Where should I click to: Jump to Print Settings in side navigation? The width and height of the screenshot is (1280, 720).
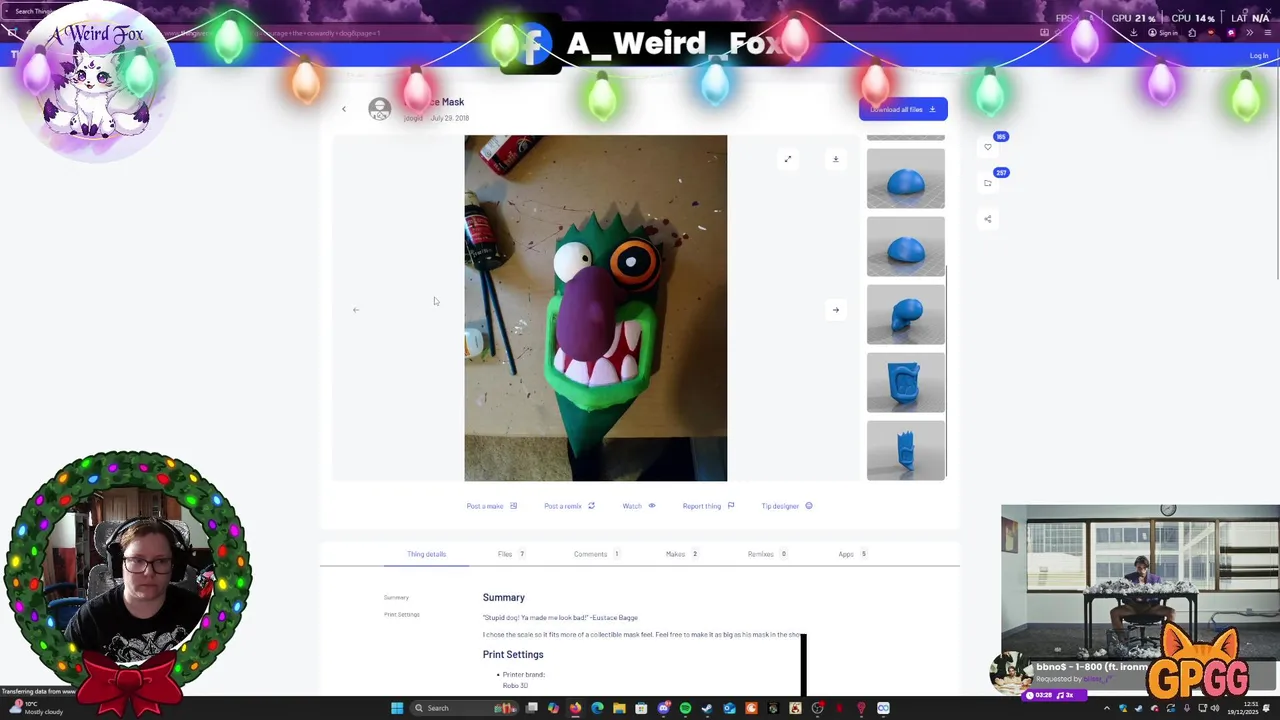click(x=402, y=615)
